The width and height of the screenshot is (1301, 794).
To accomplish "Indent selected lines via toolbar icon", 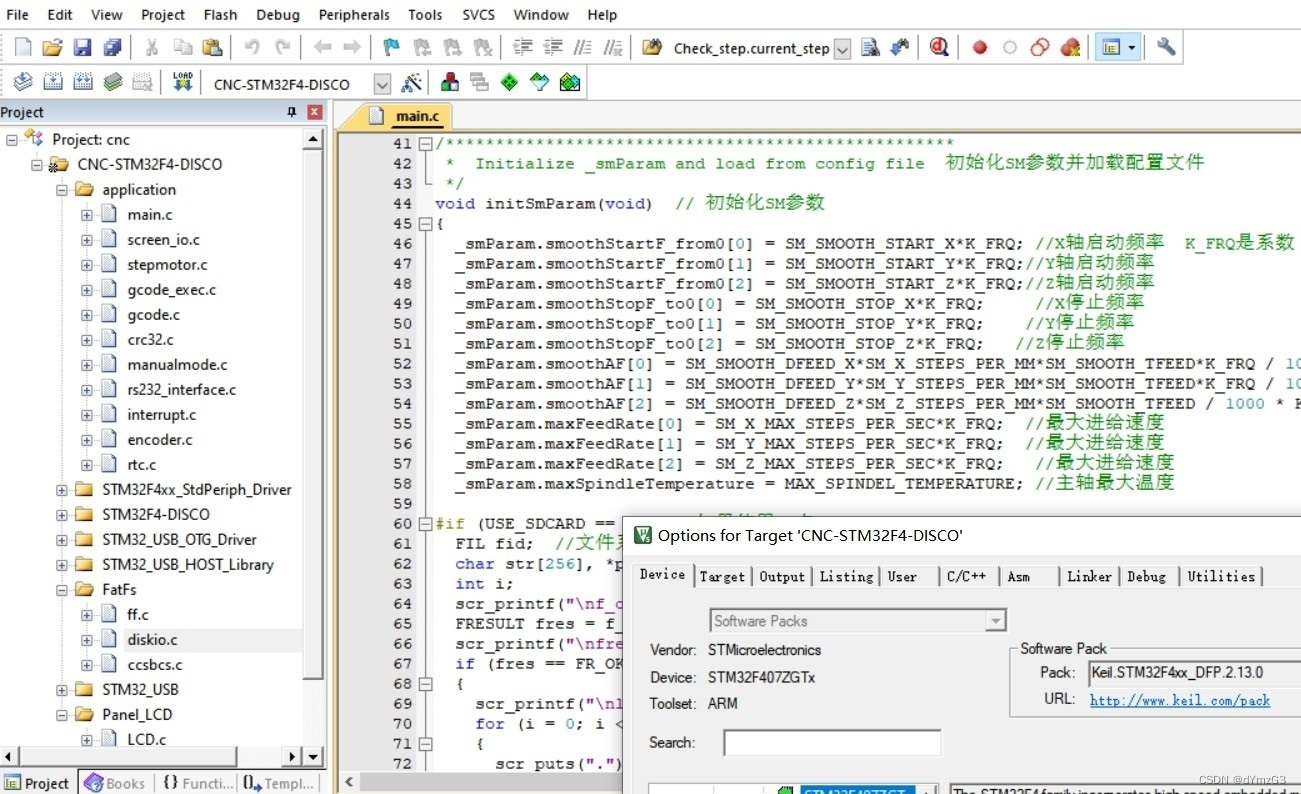I will [523, 47].
